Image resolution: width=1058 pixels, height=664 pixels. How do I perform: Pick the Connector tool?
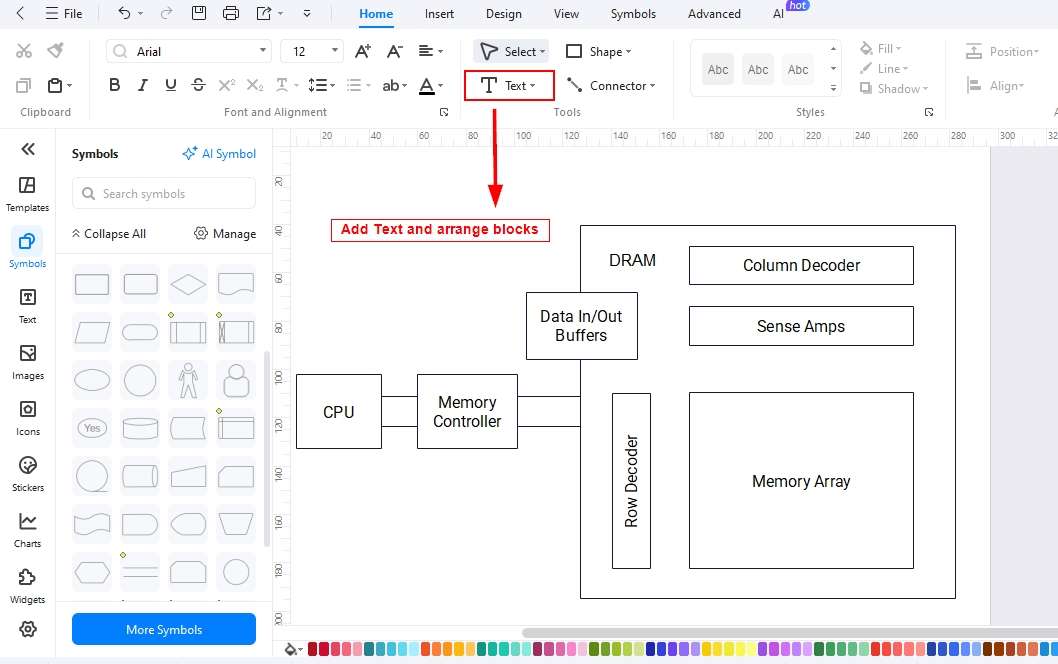pos(611,85)
